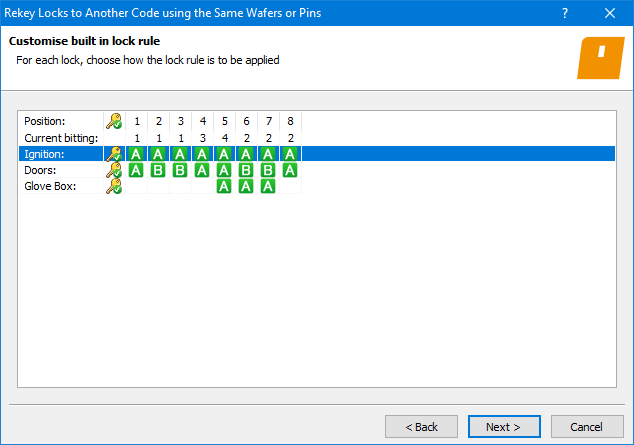Viewport: 634px width, 445px height.
Task: Toggle Doors position 3 wafer marked B
Action: point(181,170)
